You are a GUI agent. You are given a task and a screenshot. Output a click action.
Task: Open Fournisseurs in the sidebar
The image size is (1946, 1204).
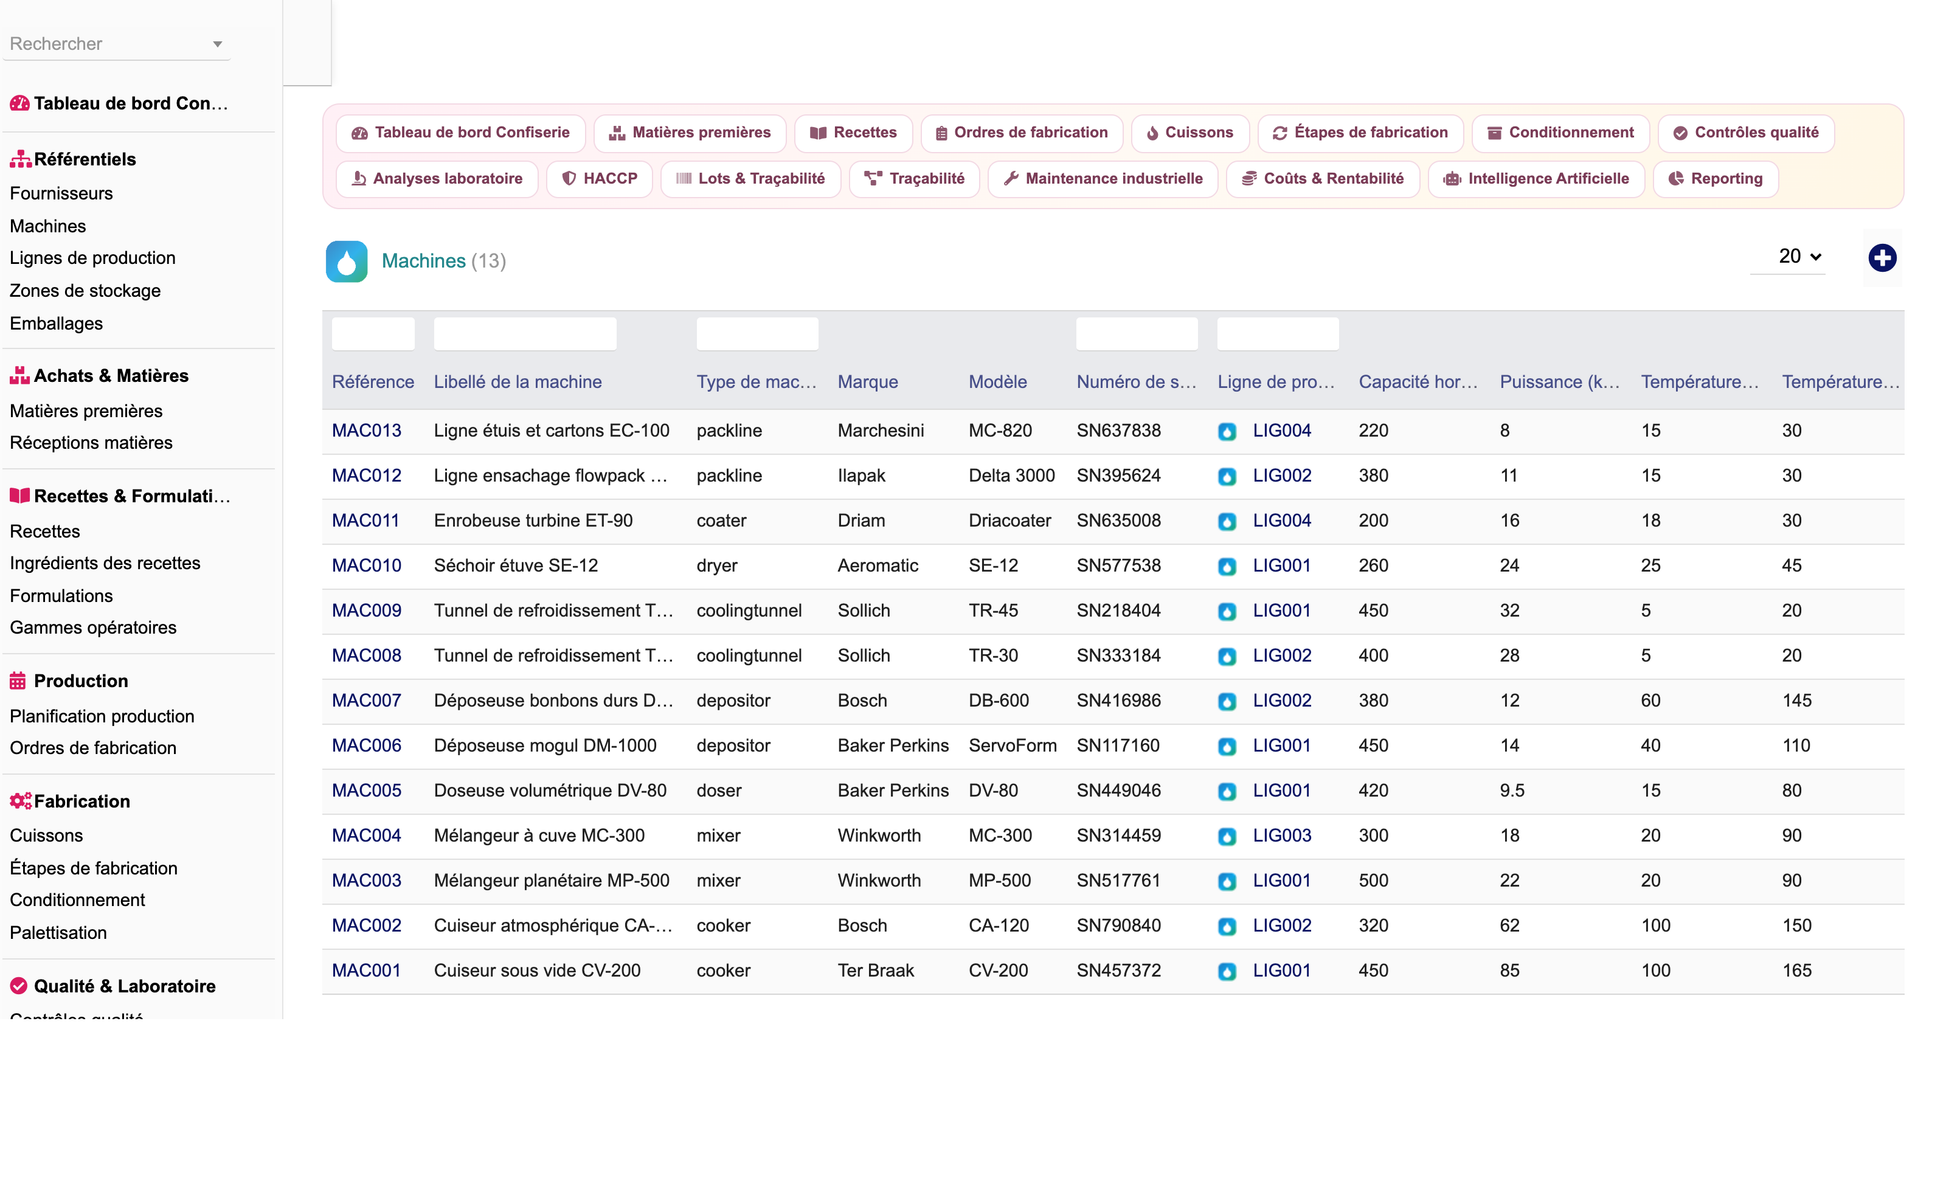pos(61,194)
